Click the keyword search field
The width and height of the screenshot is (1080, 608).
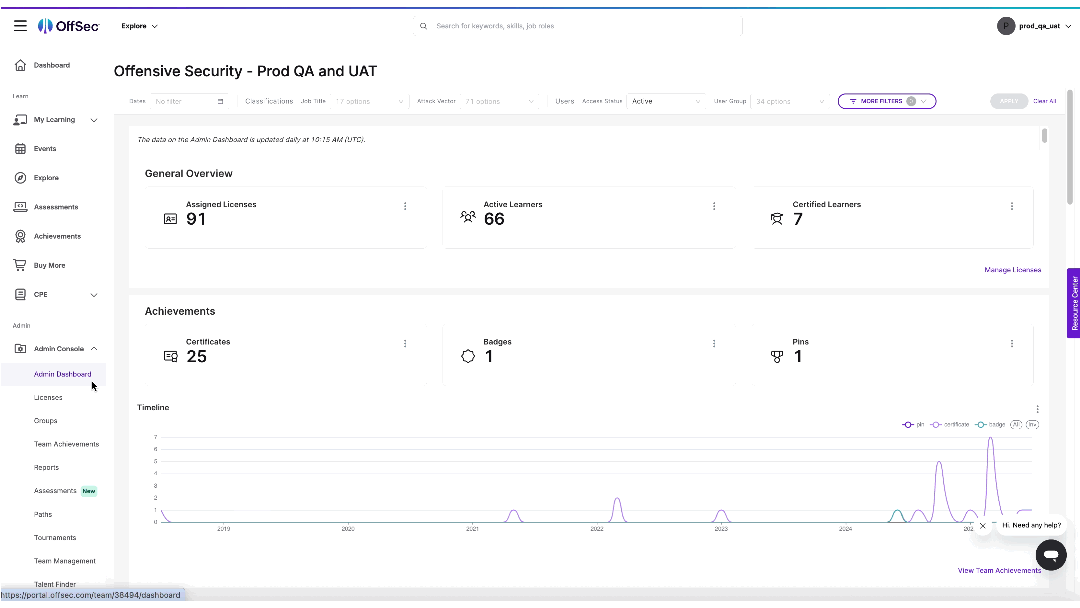580,26
